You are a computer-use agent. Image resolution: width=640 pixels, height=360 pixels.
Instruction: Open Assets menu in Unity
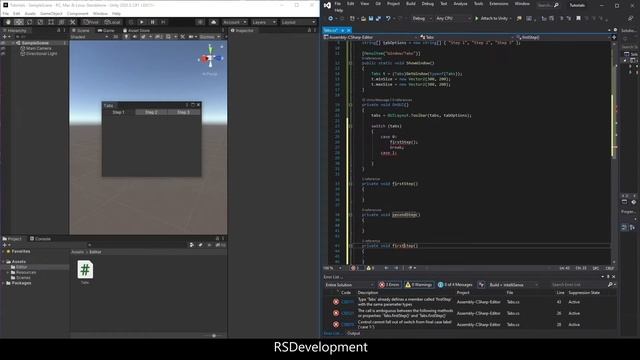point(30,13)
